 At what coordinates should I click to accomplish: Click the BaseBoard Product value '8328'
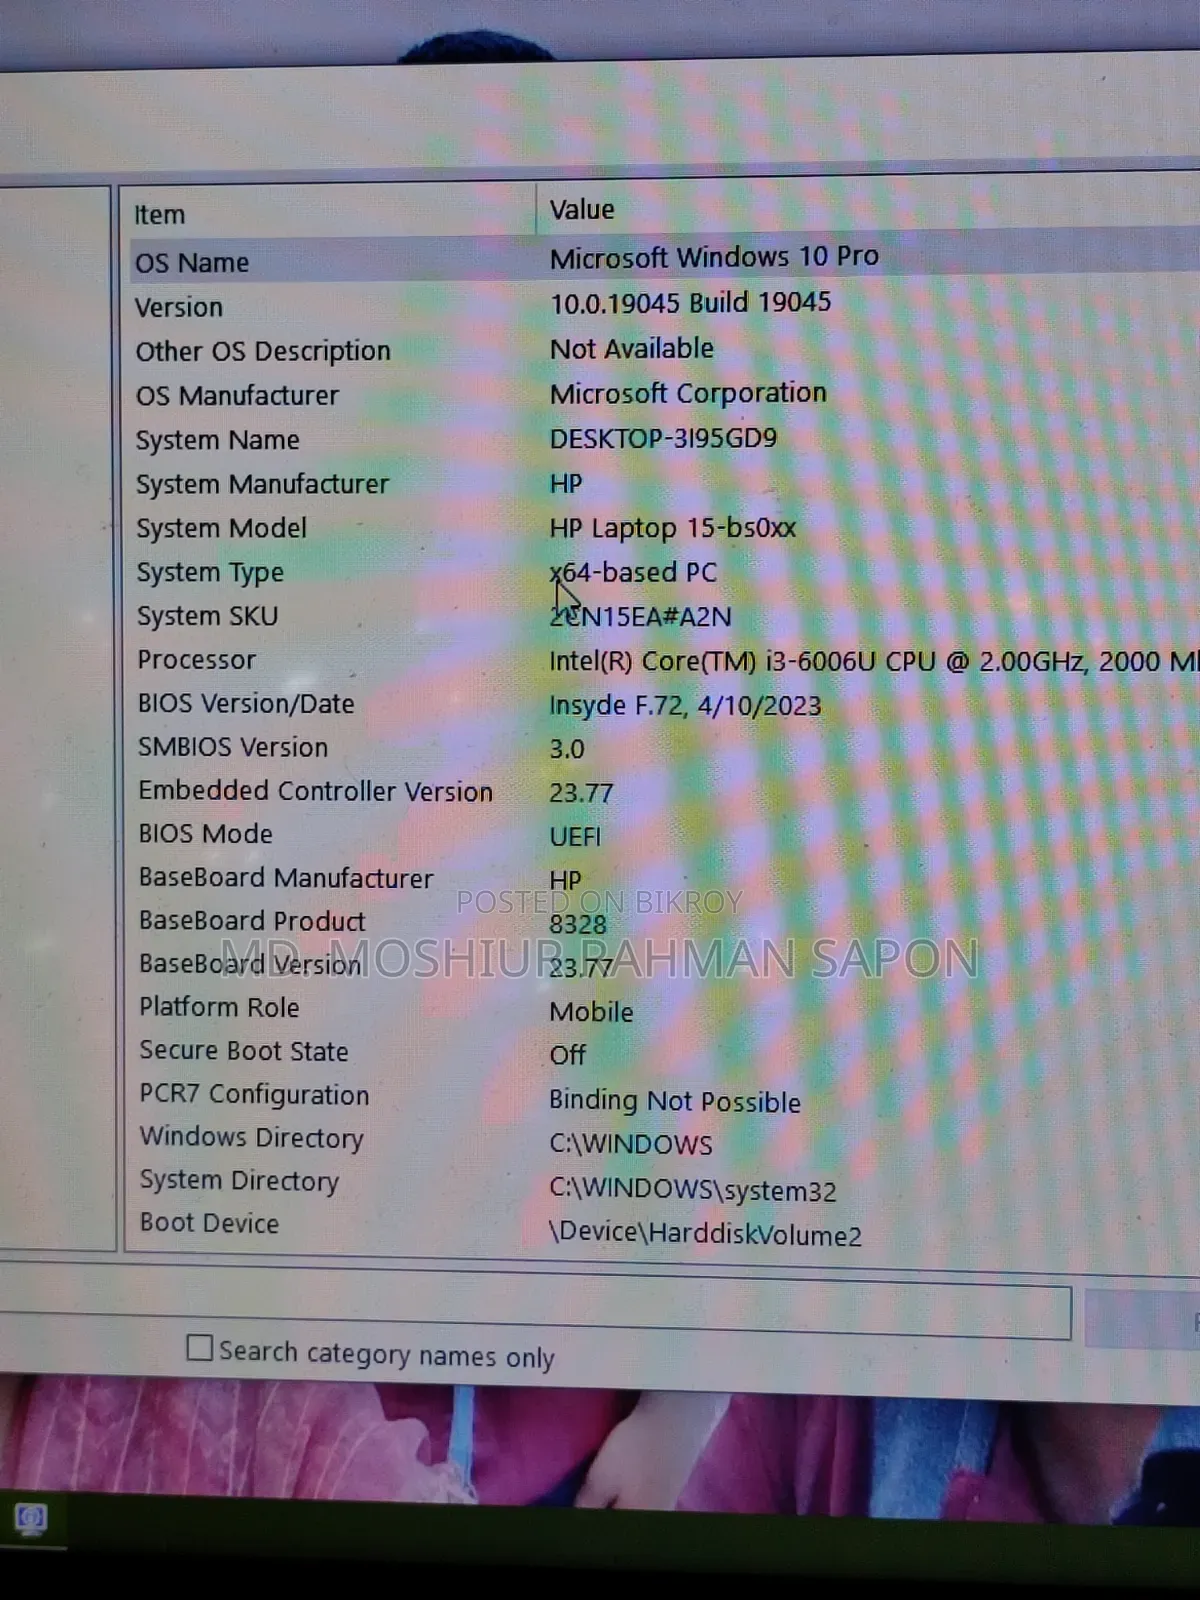point(578,924)
